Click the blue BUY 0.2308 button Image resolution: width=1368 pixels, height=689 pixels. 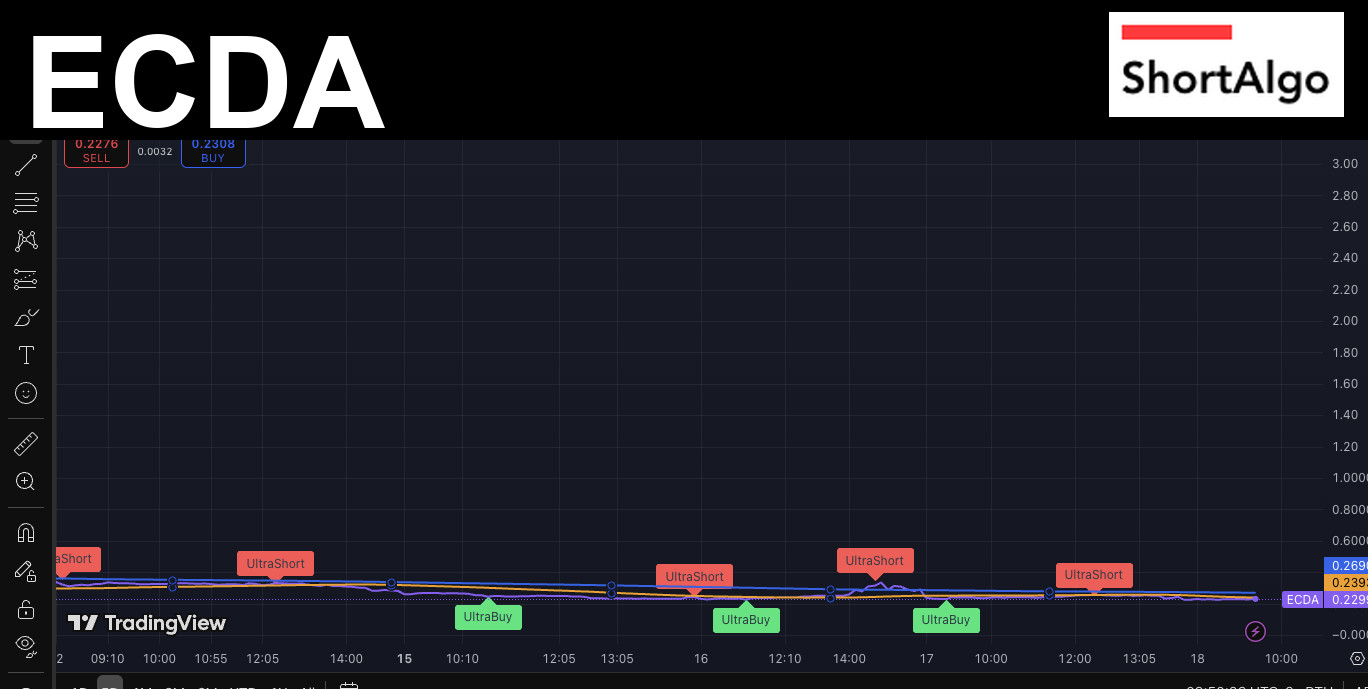pyautogui.click(x=213, y=151)
